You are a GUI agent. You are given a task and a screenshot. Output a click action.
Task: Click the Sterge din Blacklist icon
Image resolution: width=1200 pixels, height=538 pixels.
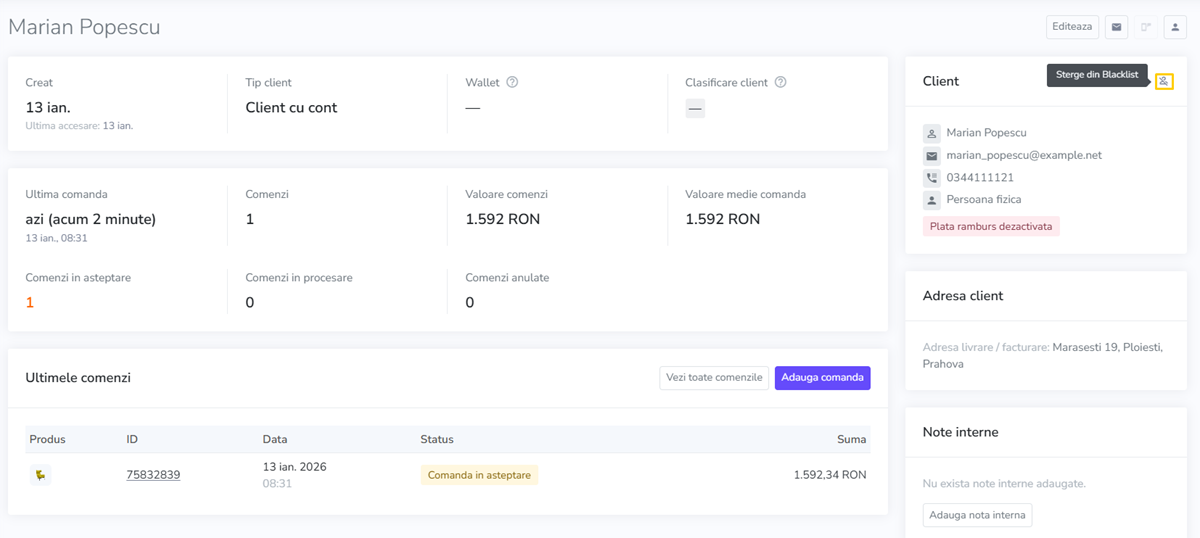pos(1163,81)
